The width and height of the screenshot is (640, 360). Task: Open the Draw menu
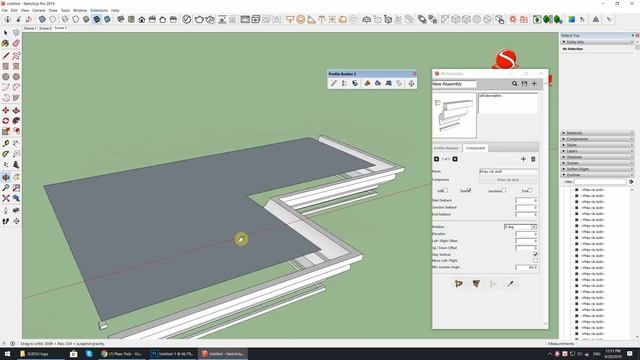coord(53,10)
